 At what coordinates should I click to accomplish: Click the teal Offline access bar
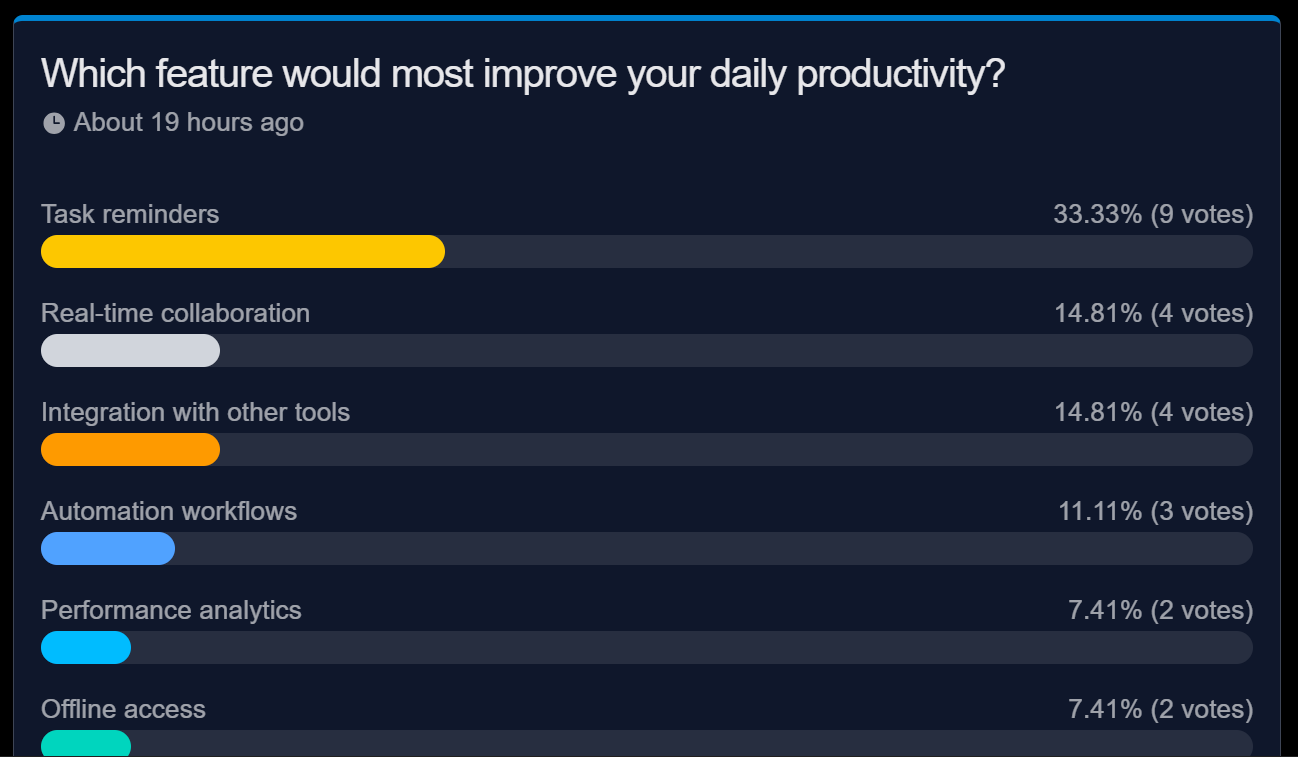(x=85, y=744)
